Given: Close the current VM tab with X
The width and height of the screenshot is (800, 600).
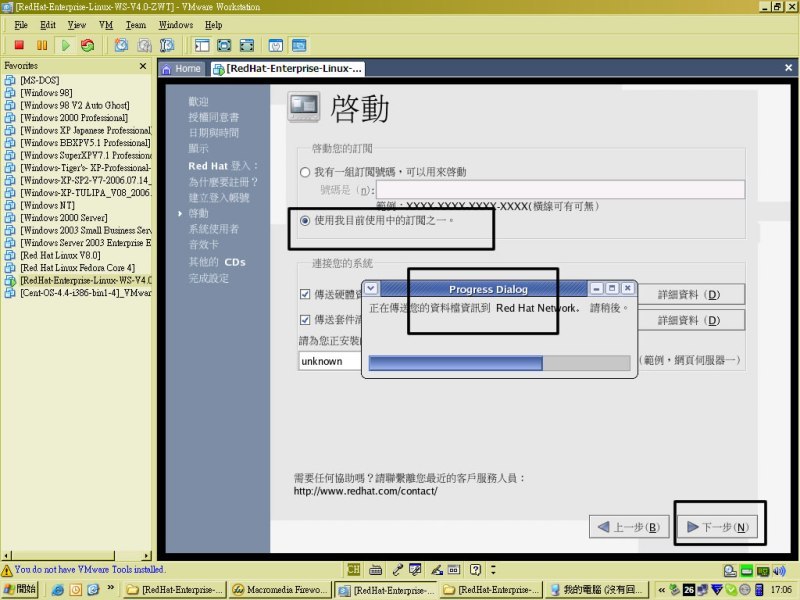Looking at the screenshot, I should click(788, 68).
